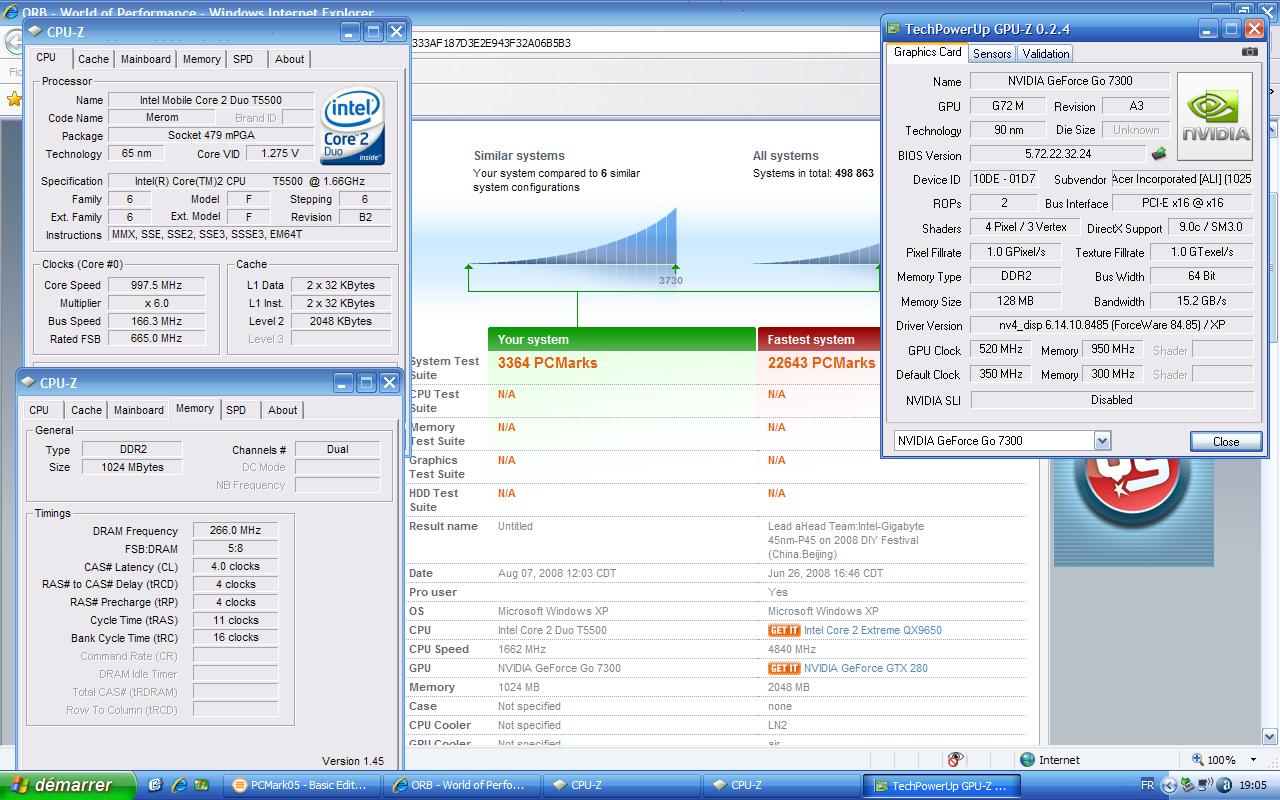This screenshot has height=800, width=1280.
Task: Open the Intel Core 2 Extreme QX9650 link
Action: coord(872,630)
